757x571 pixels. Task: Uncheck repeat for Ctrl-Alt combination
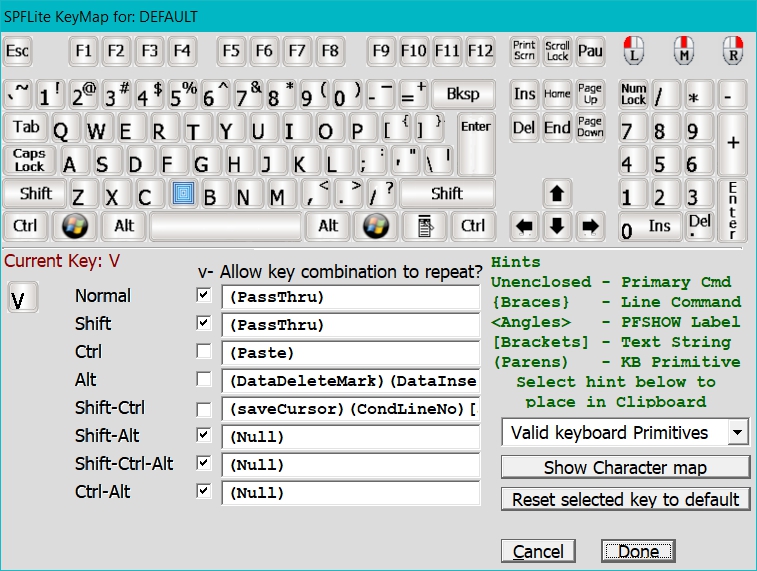click(x=204, y=491)
